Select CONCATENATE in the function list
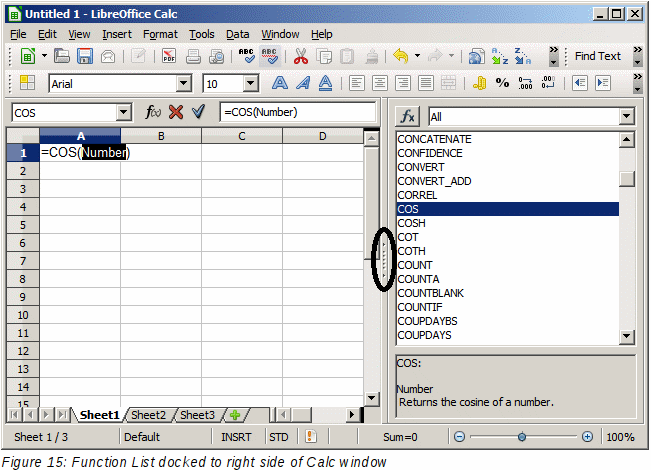The image size is (652, 471). tap(507, 139)
